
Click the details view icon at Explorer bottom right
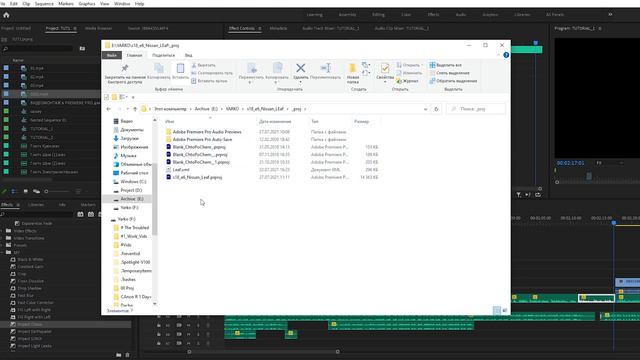pyautogui.click(x=496, y=311)
